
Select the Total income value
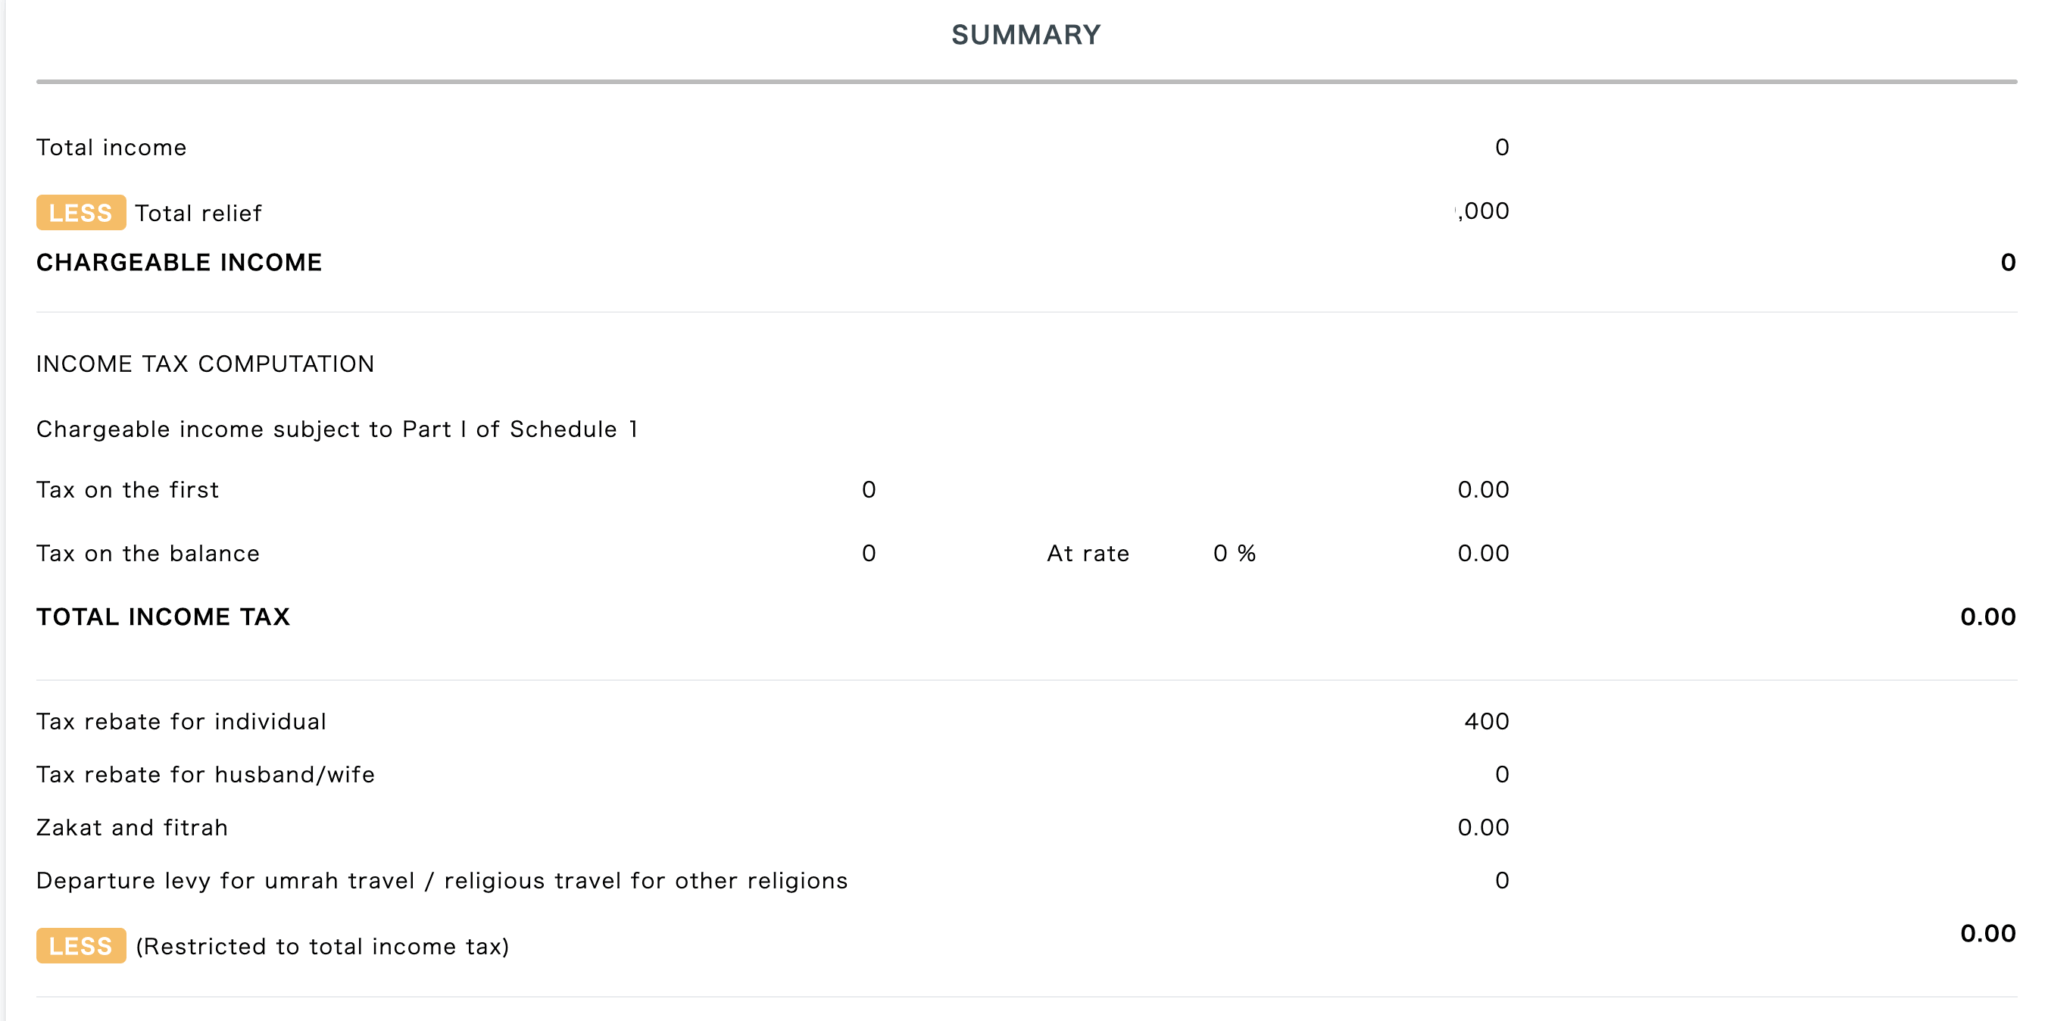point(1502,148)
